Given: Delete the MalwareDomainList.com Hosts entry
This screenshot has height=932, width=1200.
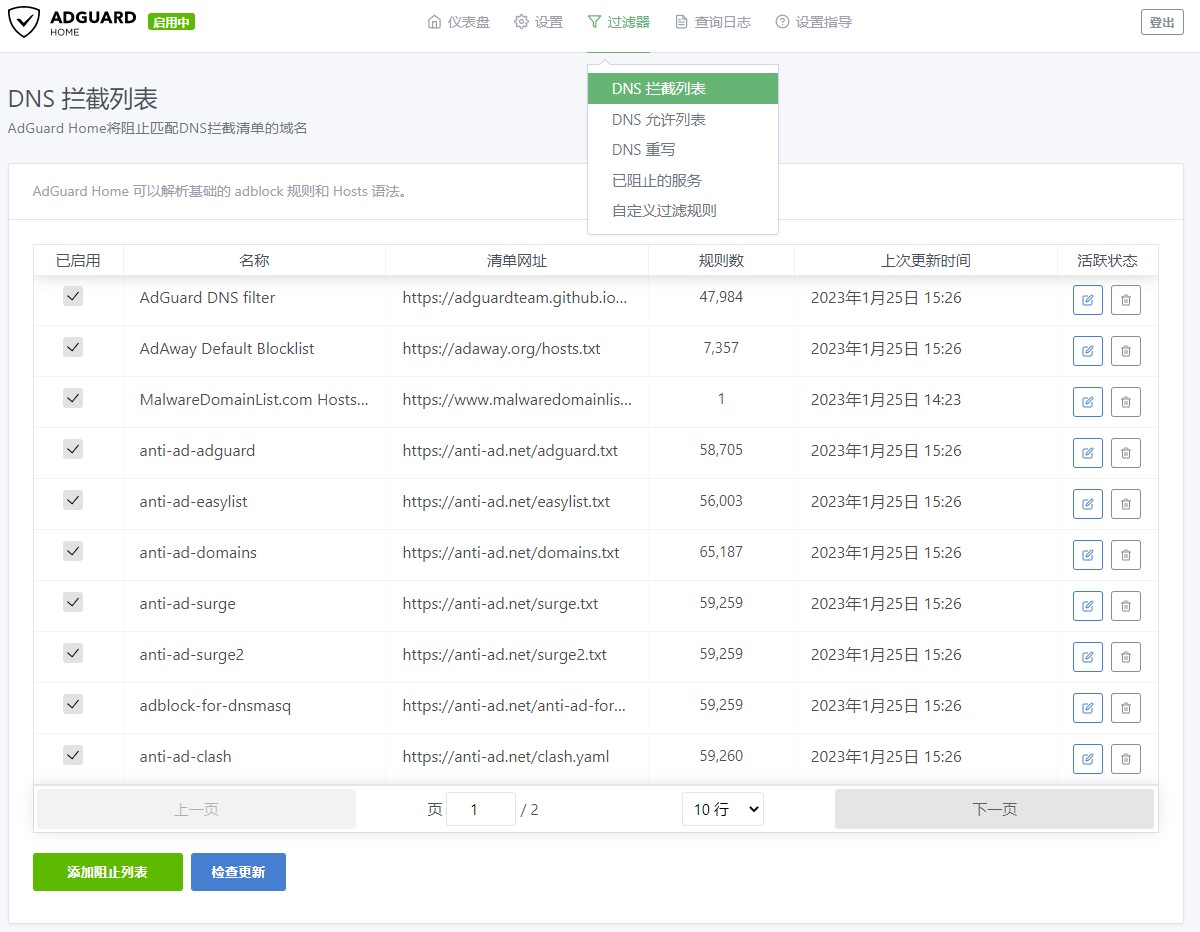Looking at the screenshot, I should point(1126,402).
